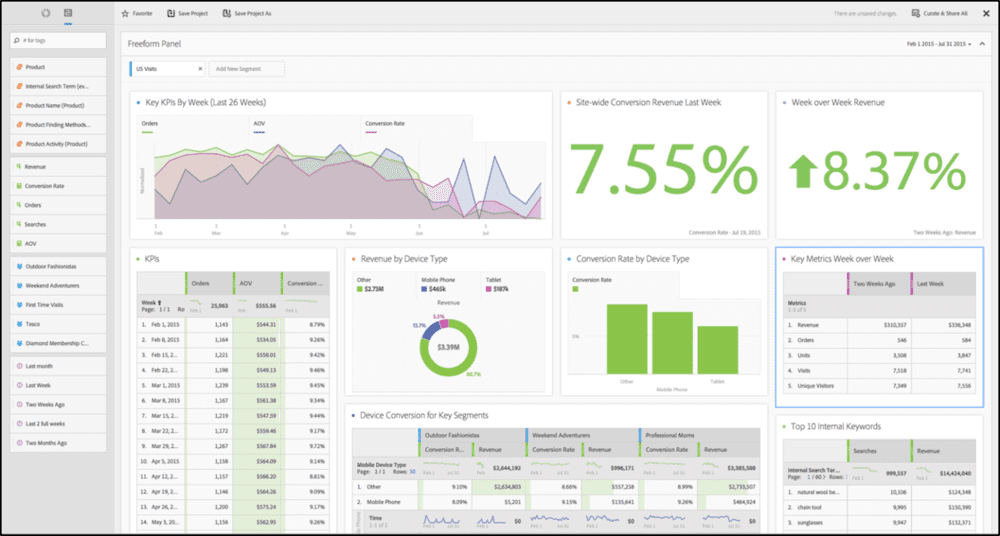The image size is (1000, 536).
Task: Click the Save Project icon
Action: click(170, 13)
